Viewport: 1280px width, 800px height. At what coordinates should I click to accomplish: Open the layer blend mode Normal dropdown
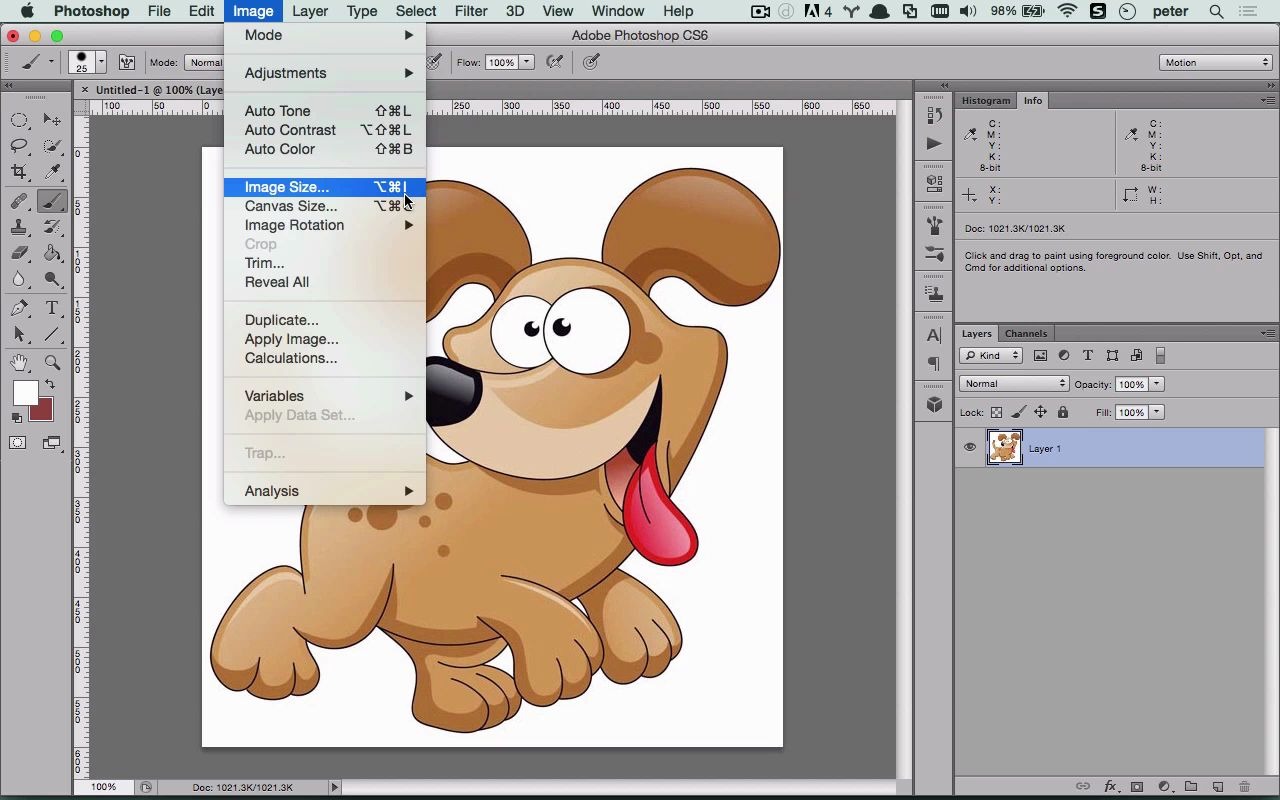[1014, 384]
